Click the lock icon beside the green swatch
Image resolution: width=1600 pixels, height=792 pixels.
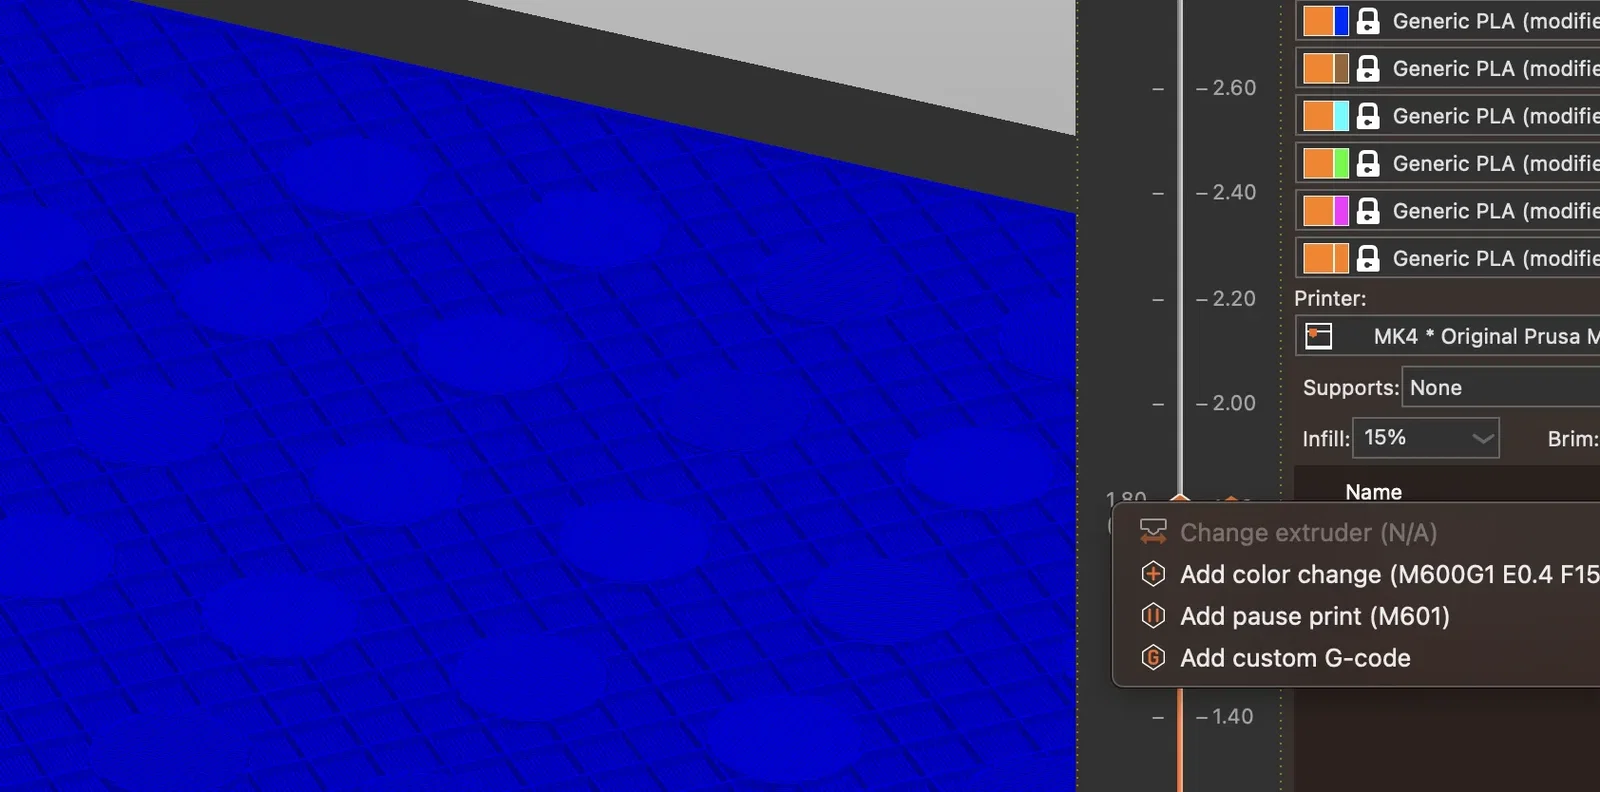click(x=1368, y=163)
